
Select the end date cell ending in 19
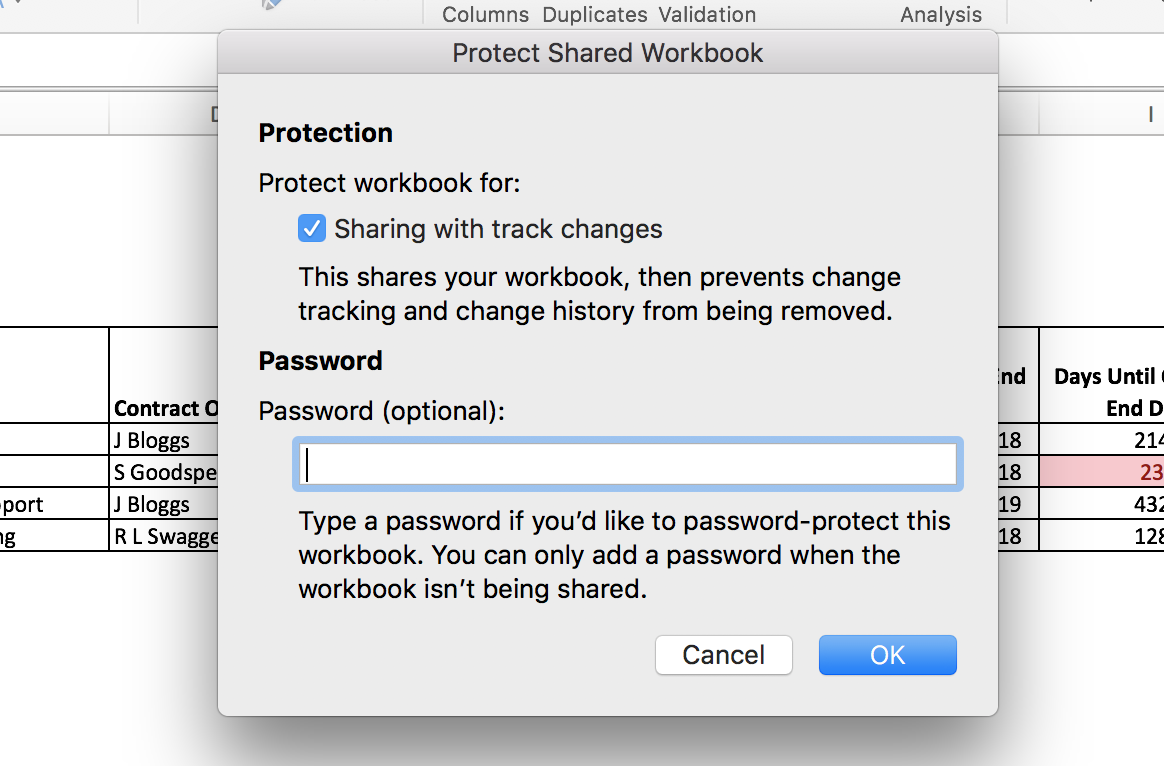click(1018, 504)
